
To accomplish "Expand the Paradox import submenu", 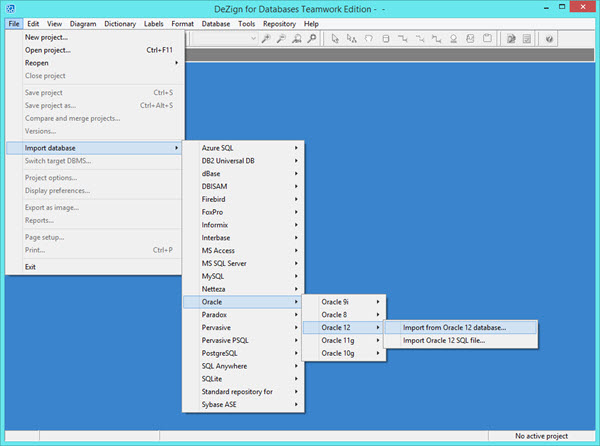I will (x=243, y=315).
